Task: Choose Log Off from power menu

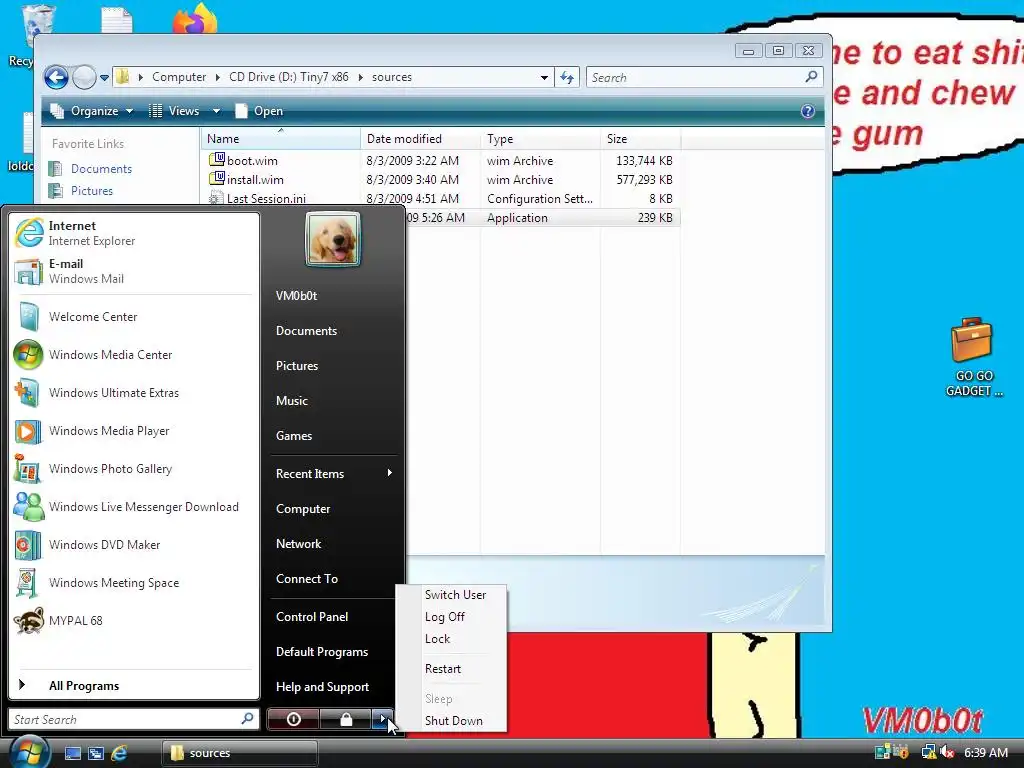Action: tap(445, 616)
